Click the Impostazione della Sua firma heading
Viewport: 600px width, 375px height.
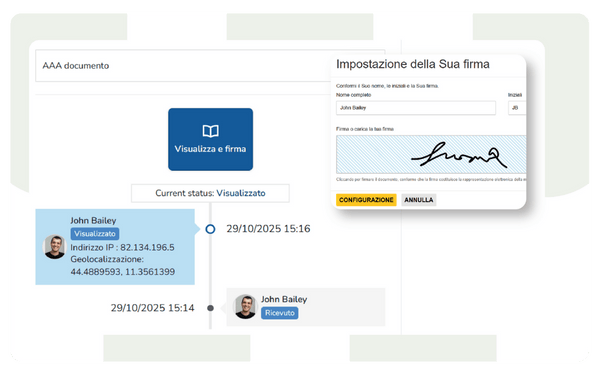click(413, 64)
